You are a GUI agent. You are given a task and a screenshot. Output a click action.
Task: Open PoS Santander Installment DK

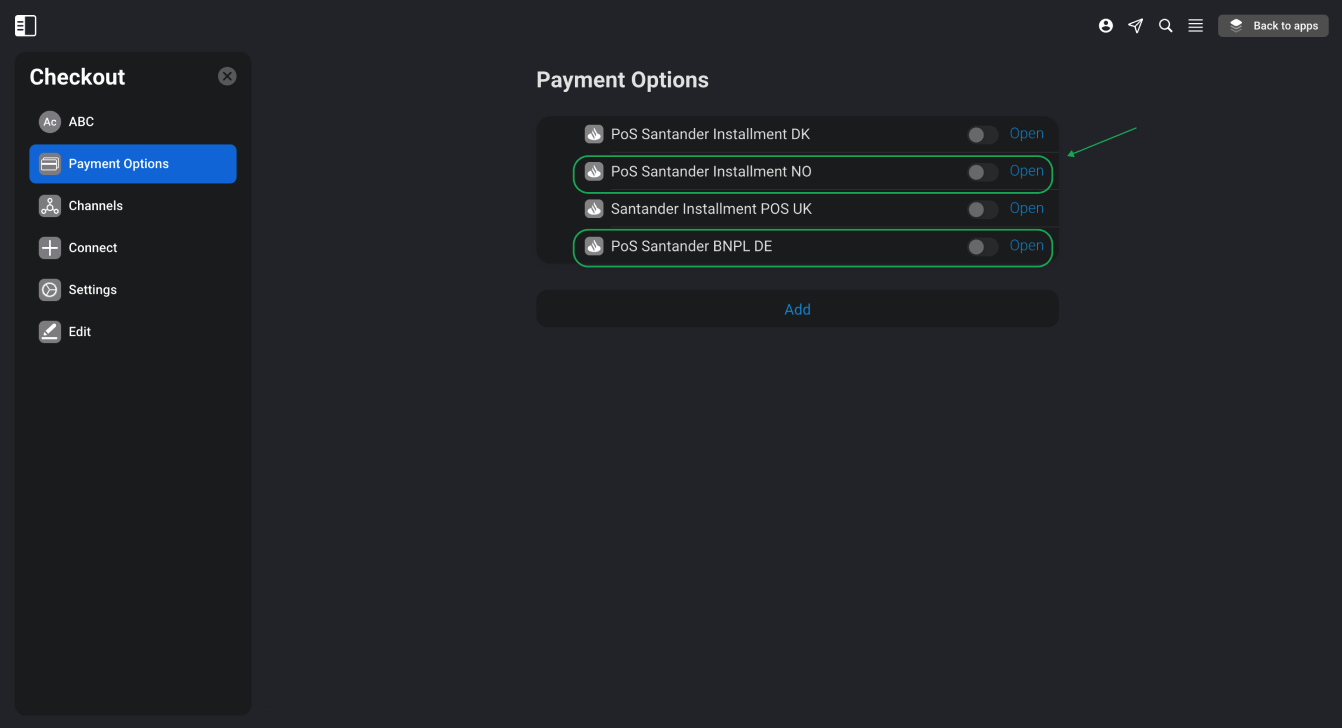1026,134
